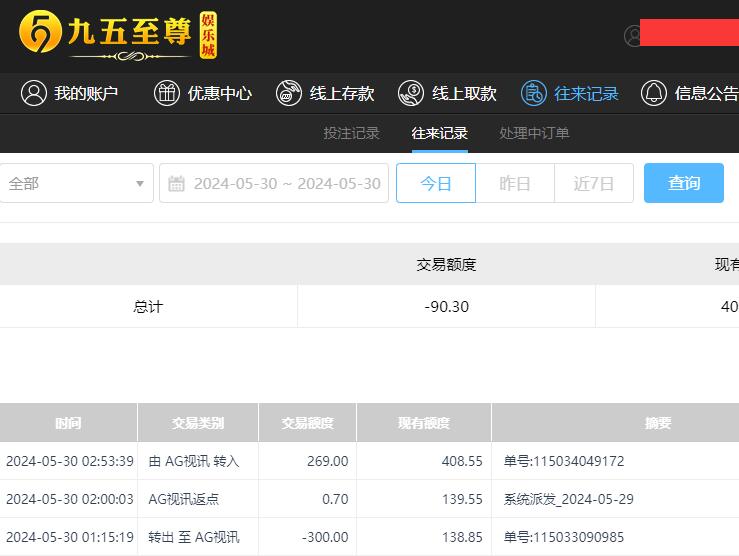This screenshot has width=739, height=556.
Task: Switch to 处理中订单 tab
Action: [534, 133]
